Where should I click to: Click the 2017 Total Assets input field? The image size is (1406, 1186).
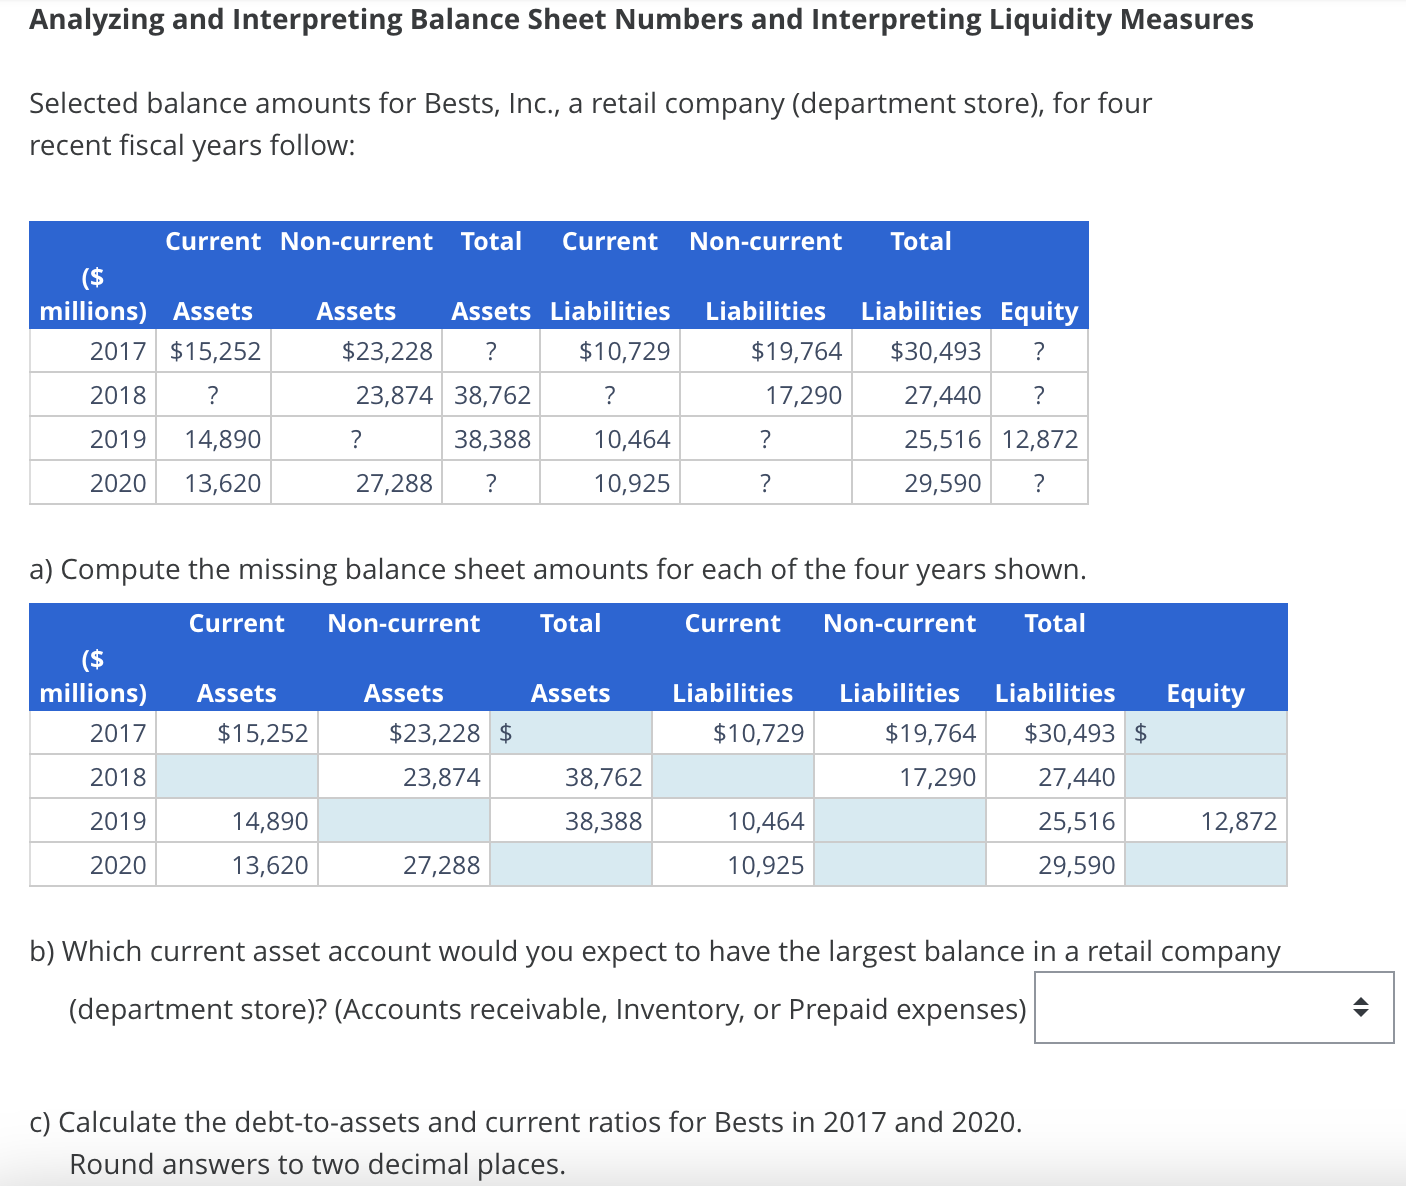tap(571, 733)
